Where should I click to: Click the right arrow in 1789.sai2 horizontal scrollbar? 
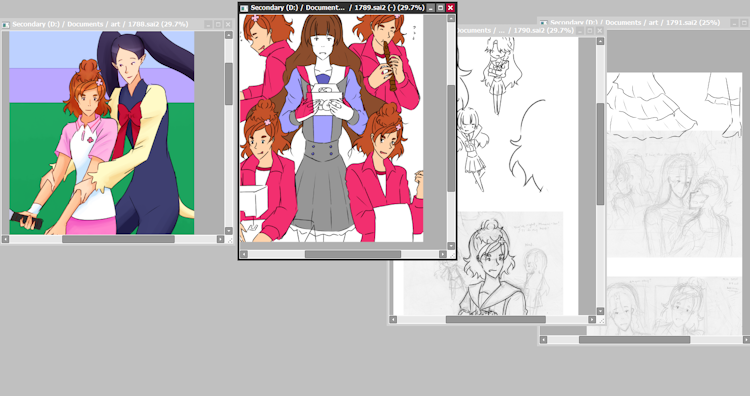click(443, 254)
